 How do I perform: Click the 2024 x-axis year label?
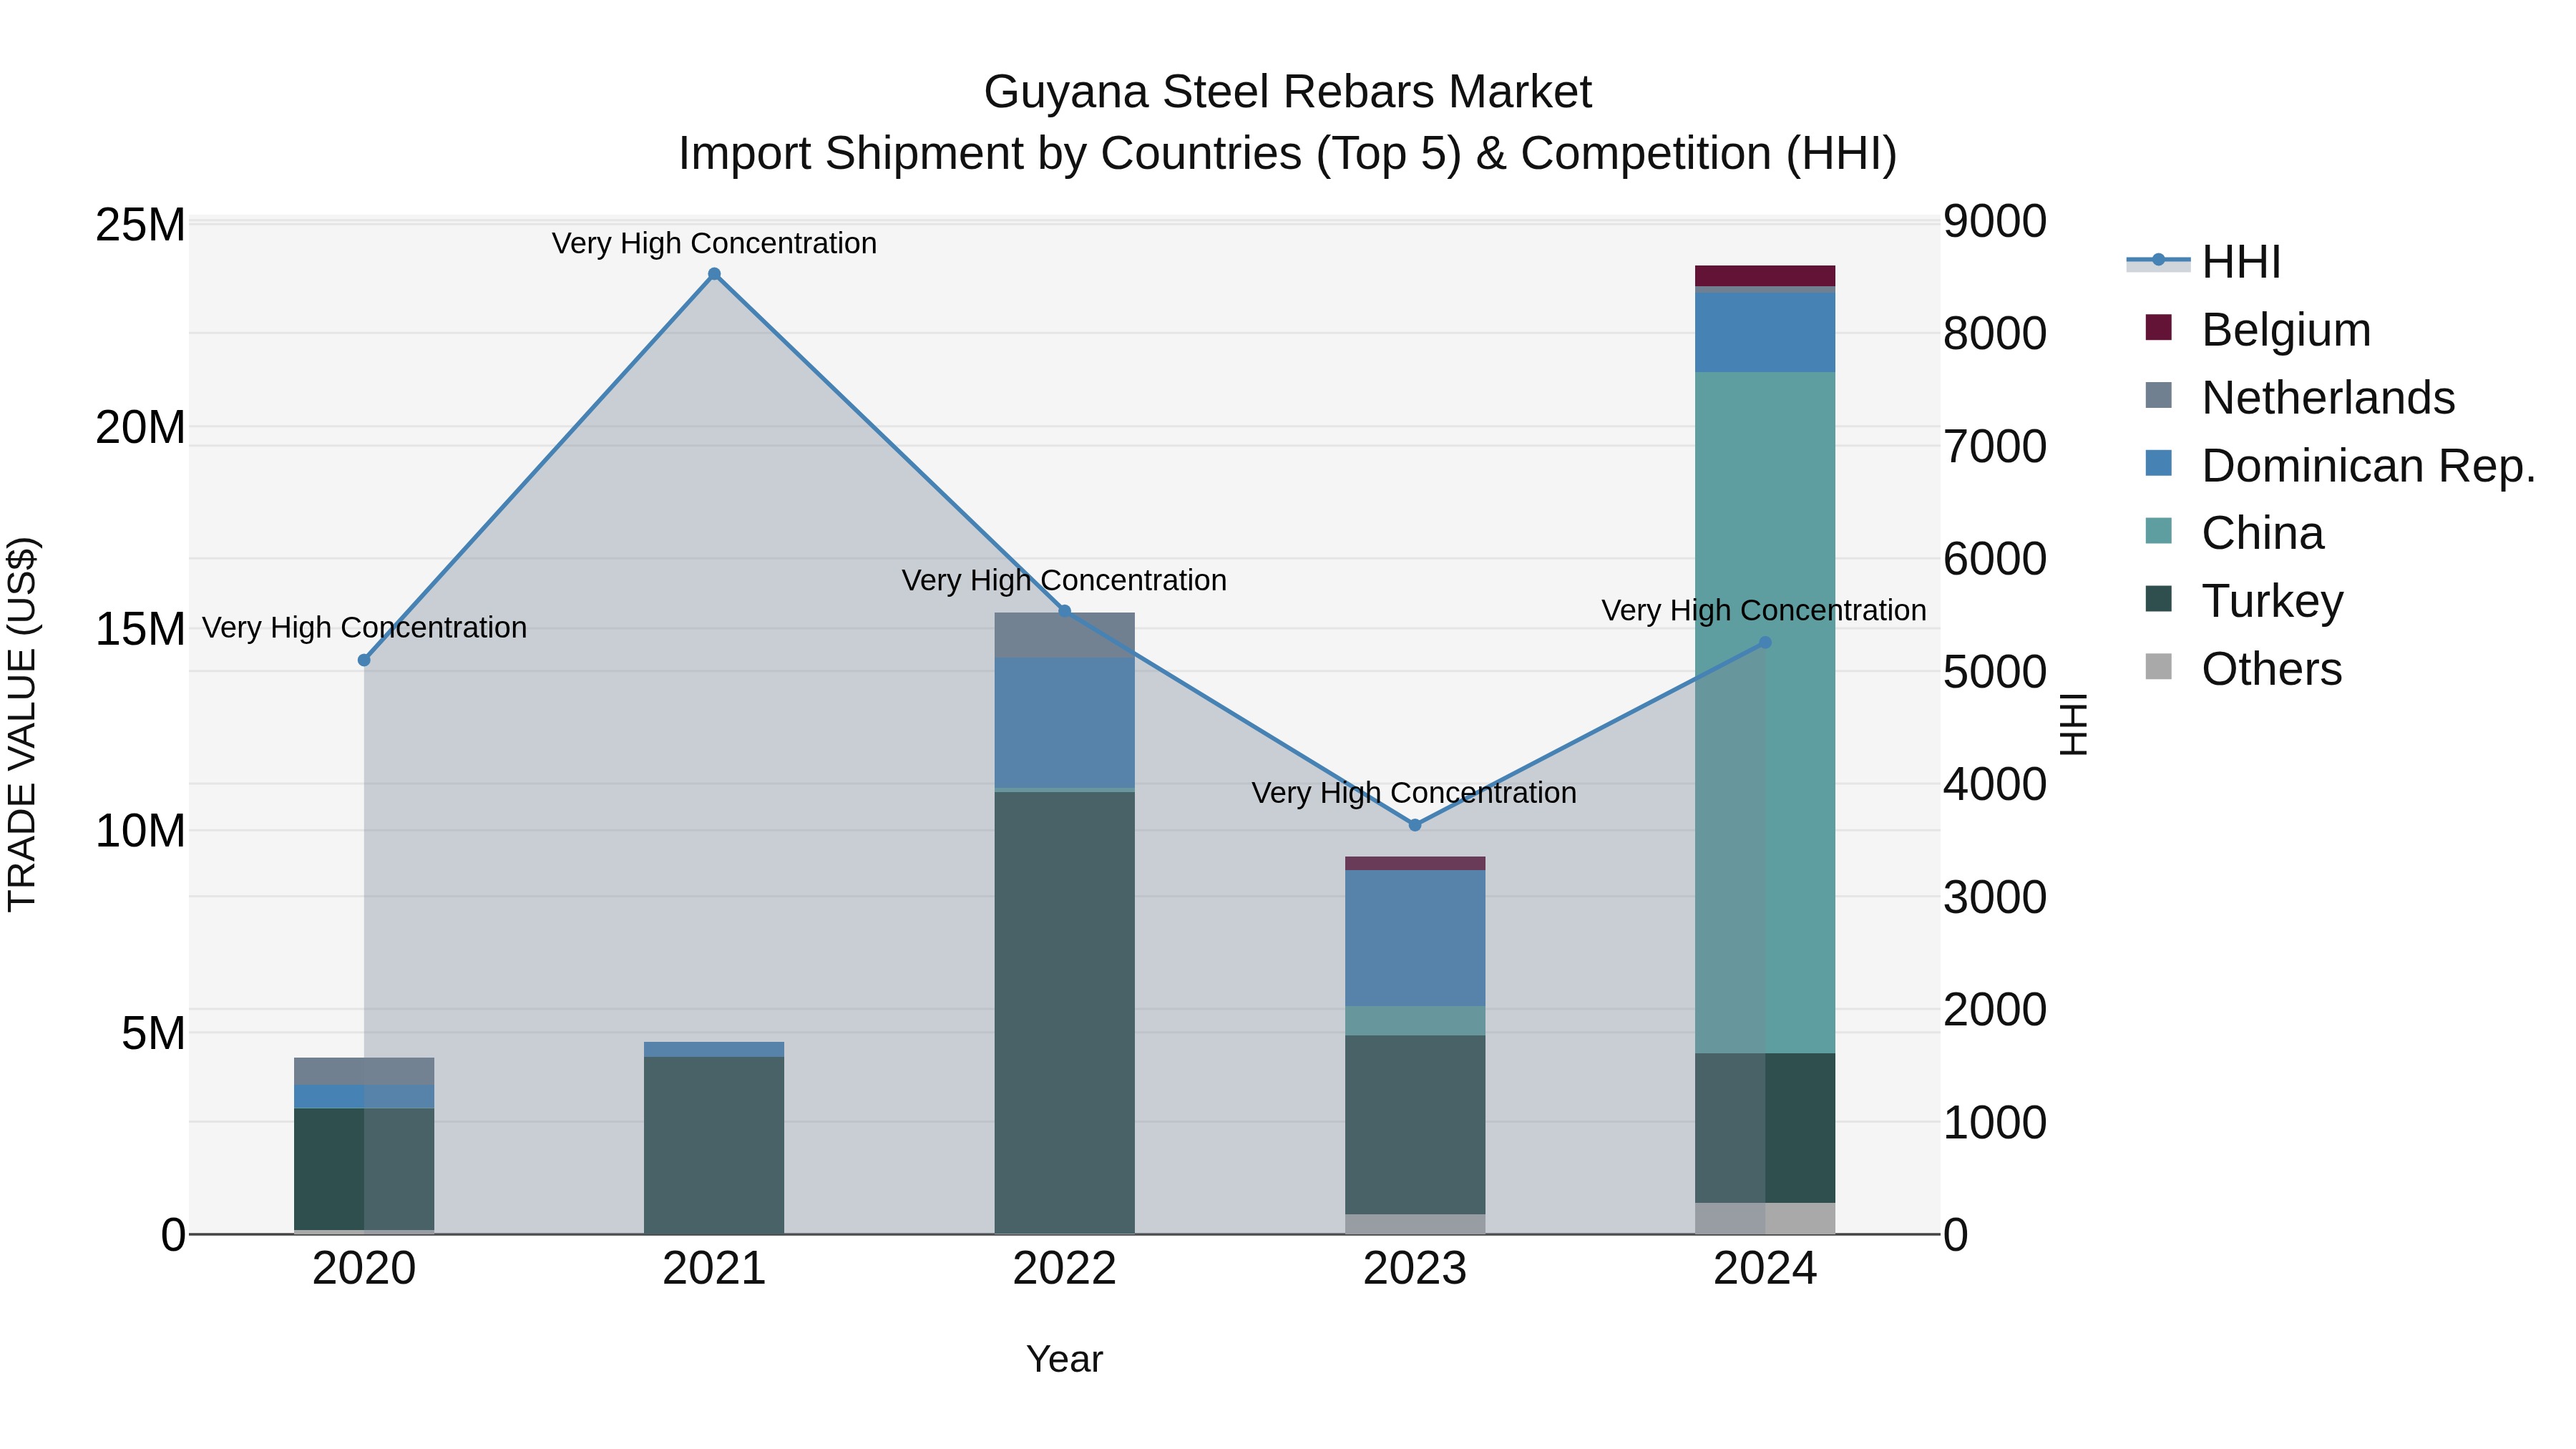(1765, 1269)
